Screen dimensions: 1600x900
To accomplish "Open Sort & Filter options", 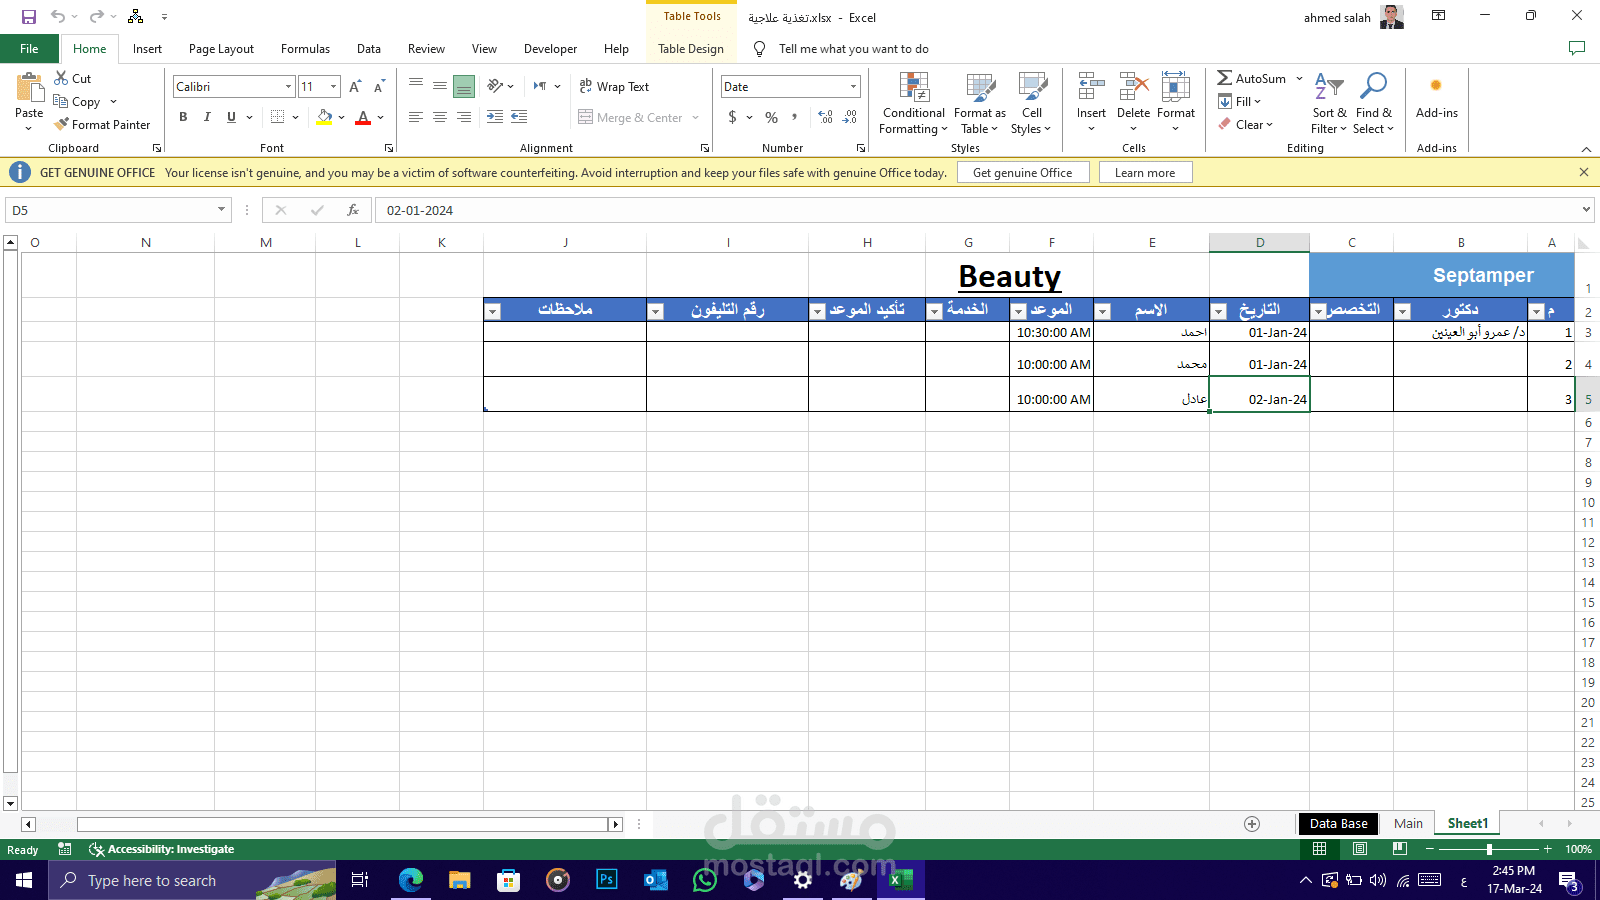I will 1329,103.
